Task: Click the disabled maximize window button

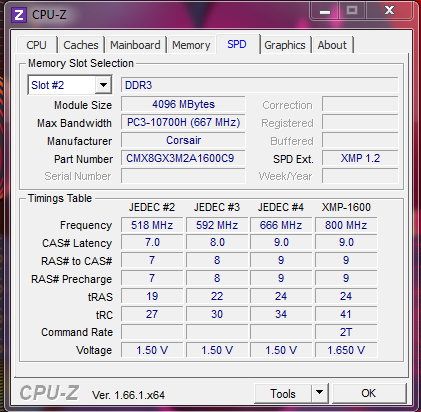Action: 352,10
